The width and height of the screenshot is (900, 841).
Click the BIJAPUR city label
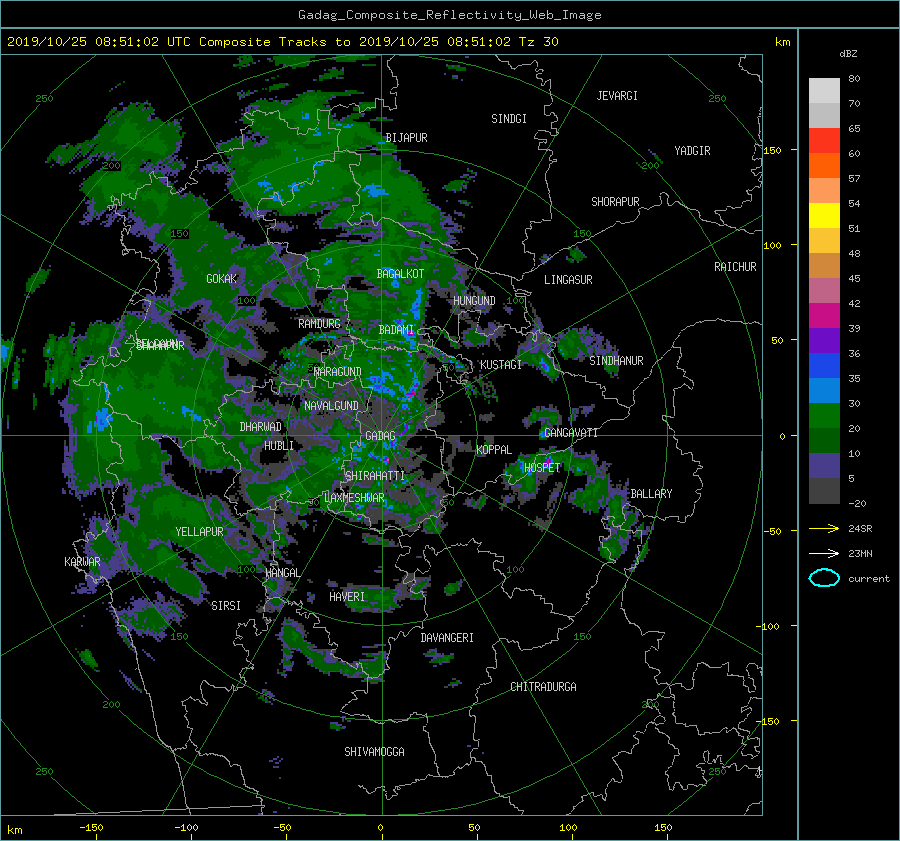[406, 138]
